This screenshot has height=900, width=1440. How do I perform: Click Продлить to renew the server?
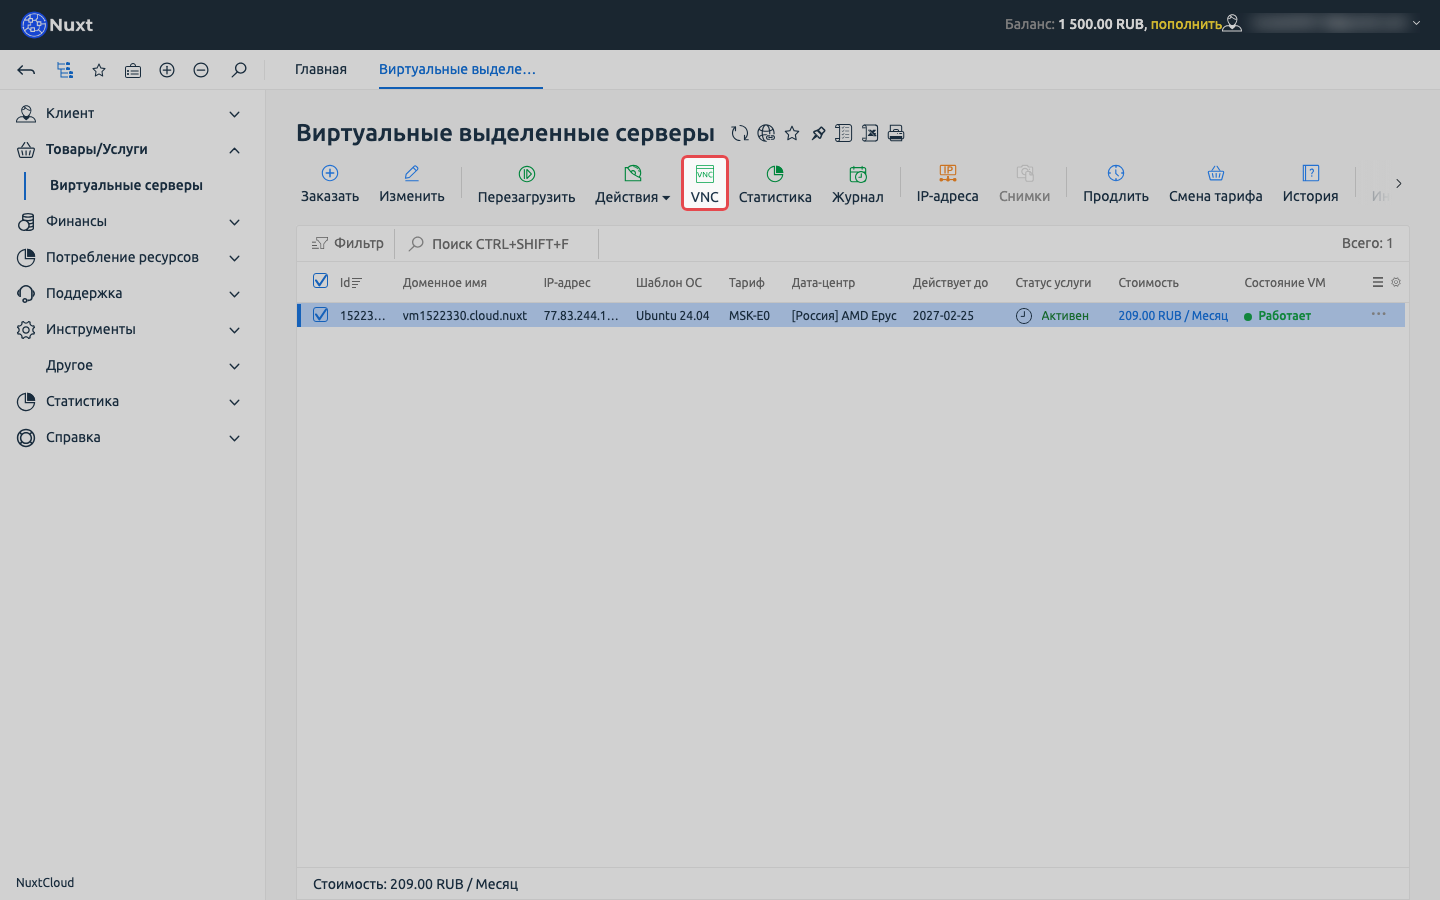pos(1116,184)
